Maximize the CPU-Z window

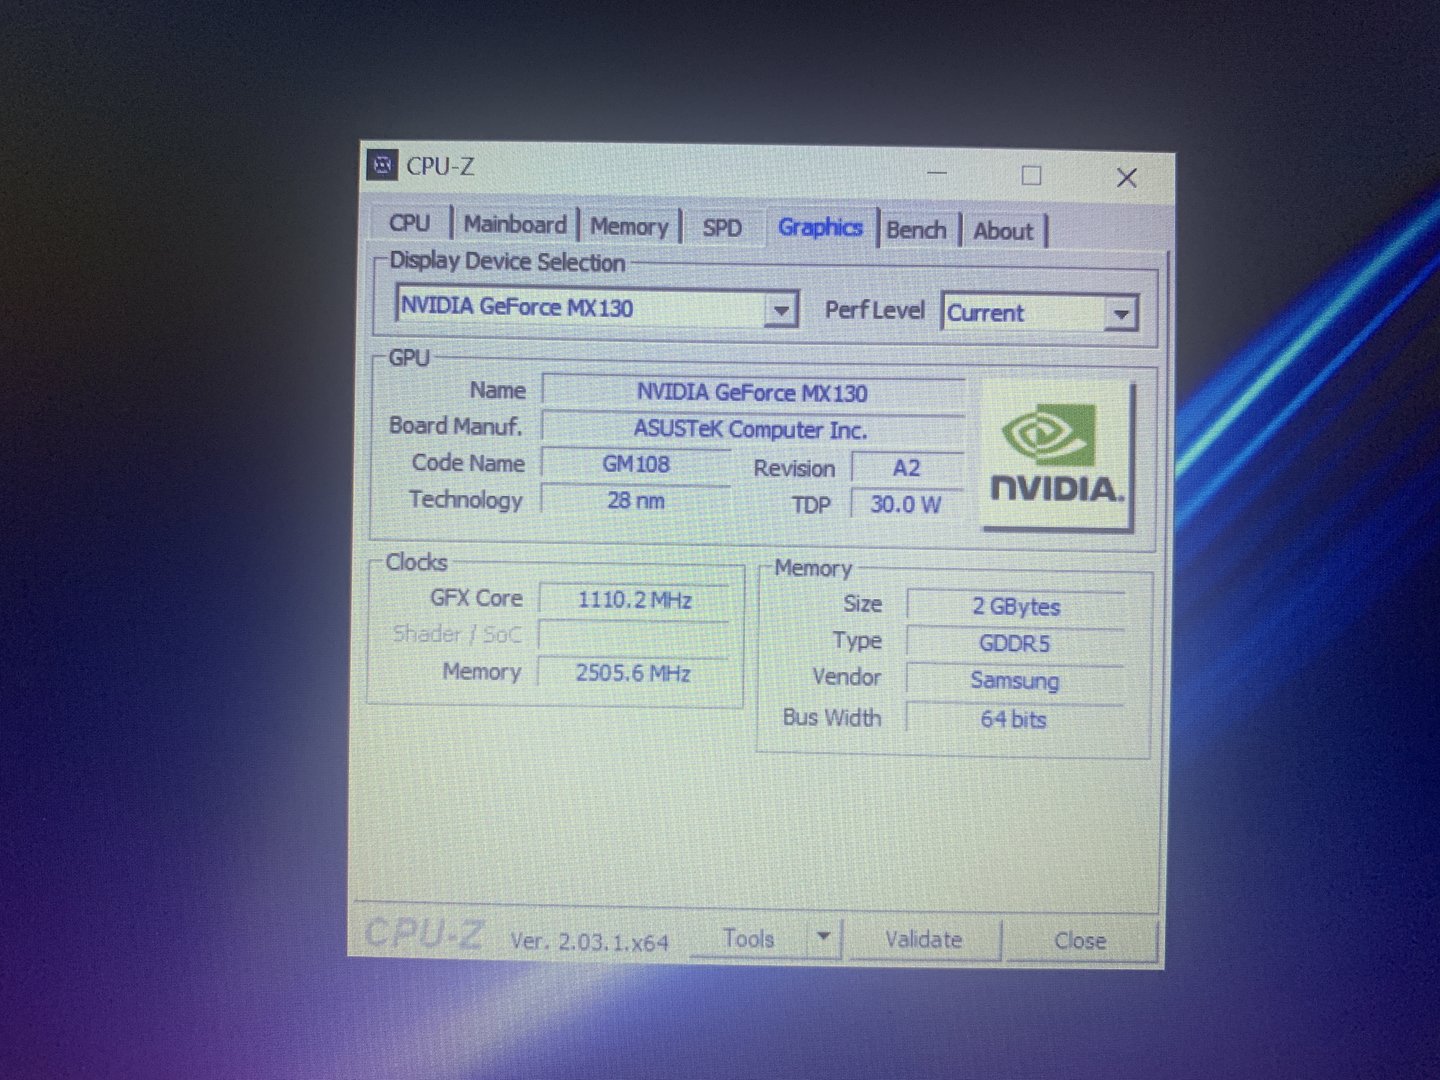tap(1031, 176)
